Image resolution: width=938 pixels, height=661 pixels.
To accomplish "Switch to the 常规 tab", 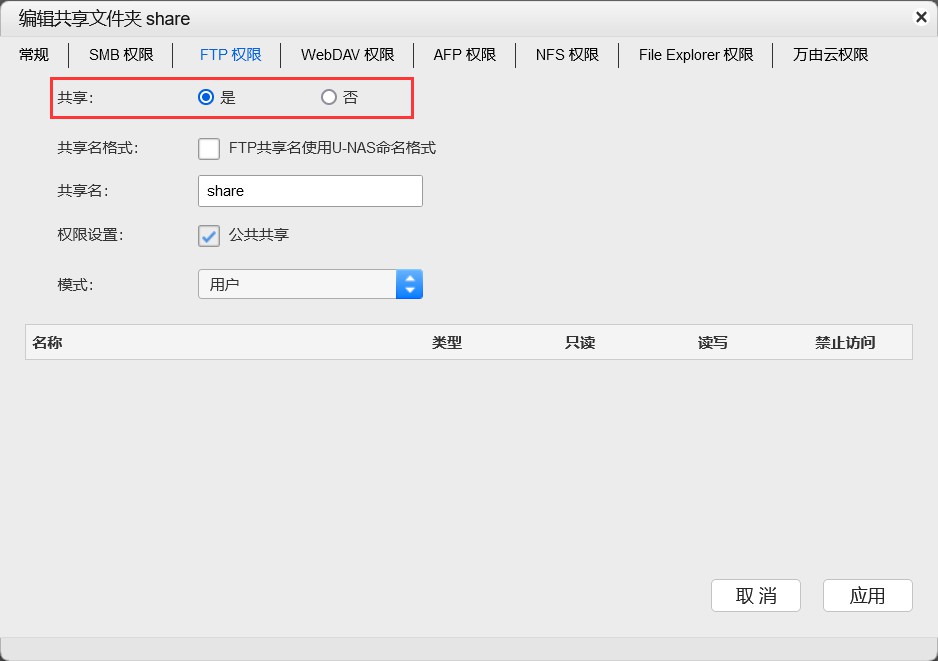I will (34, 55).
